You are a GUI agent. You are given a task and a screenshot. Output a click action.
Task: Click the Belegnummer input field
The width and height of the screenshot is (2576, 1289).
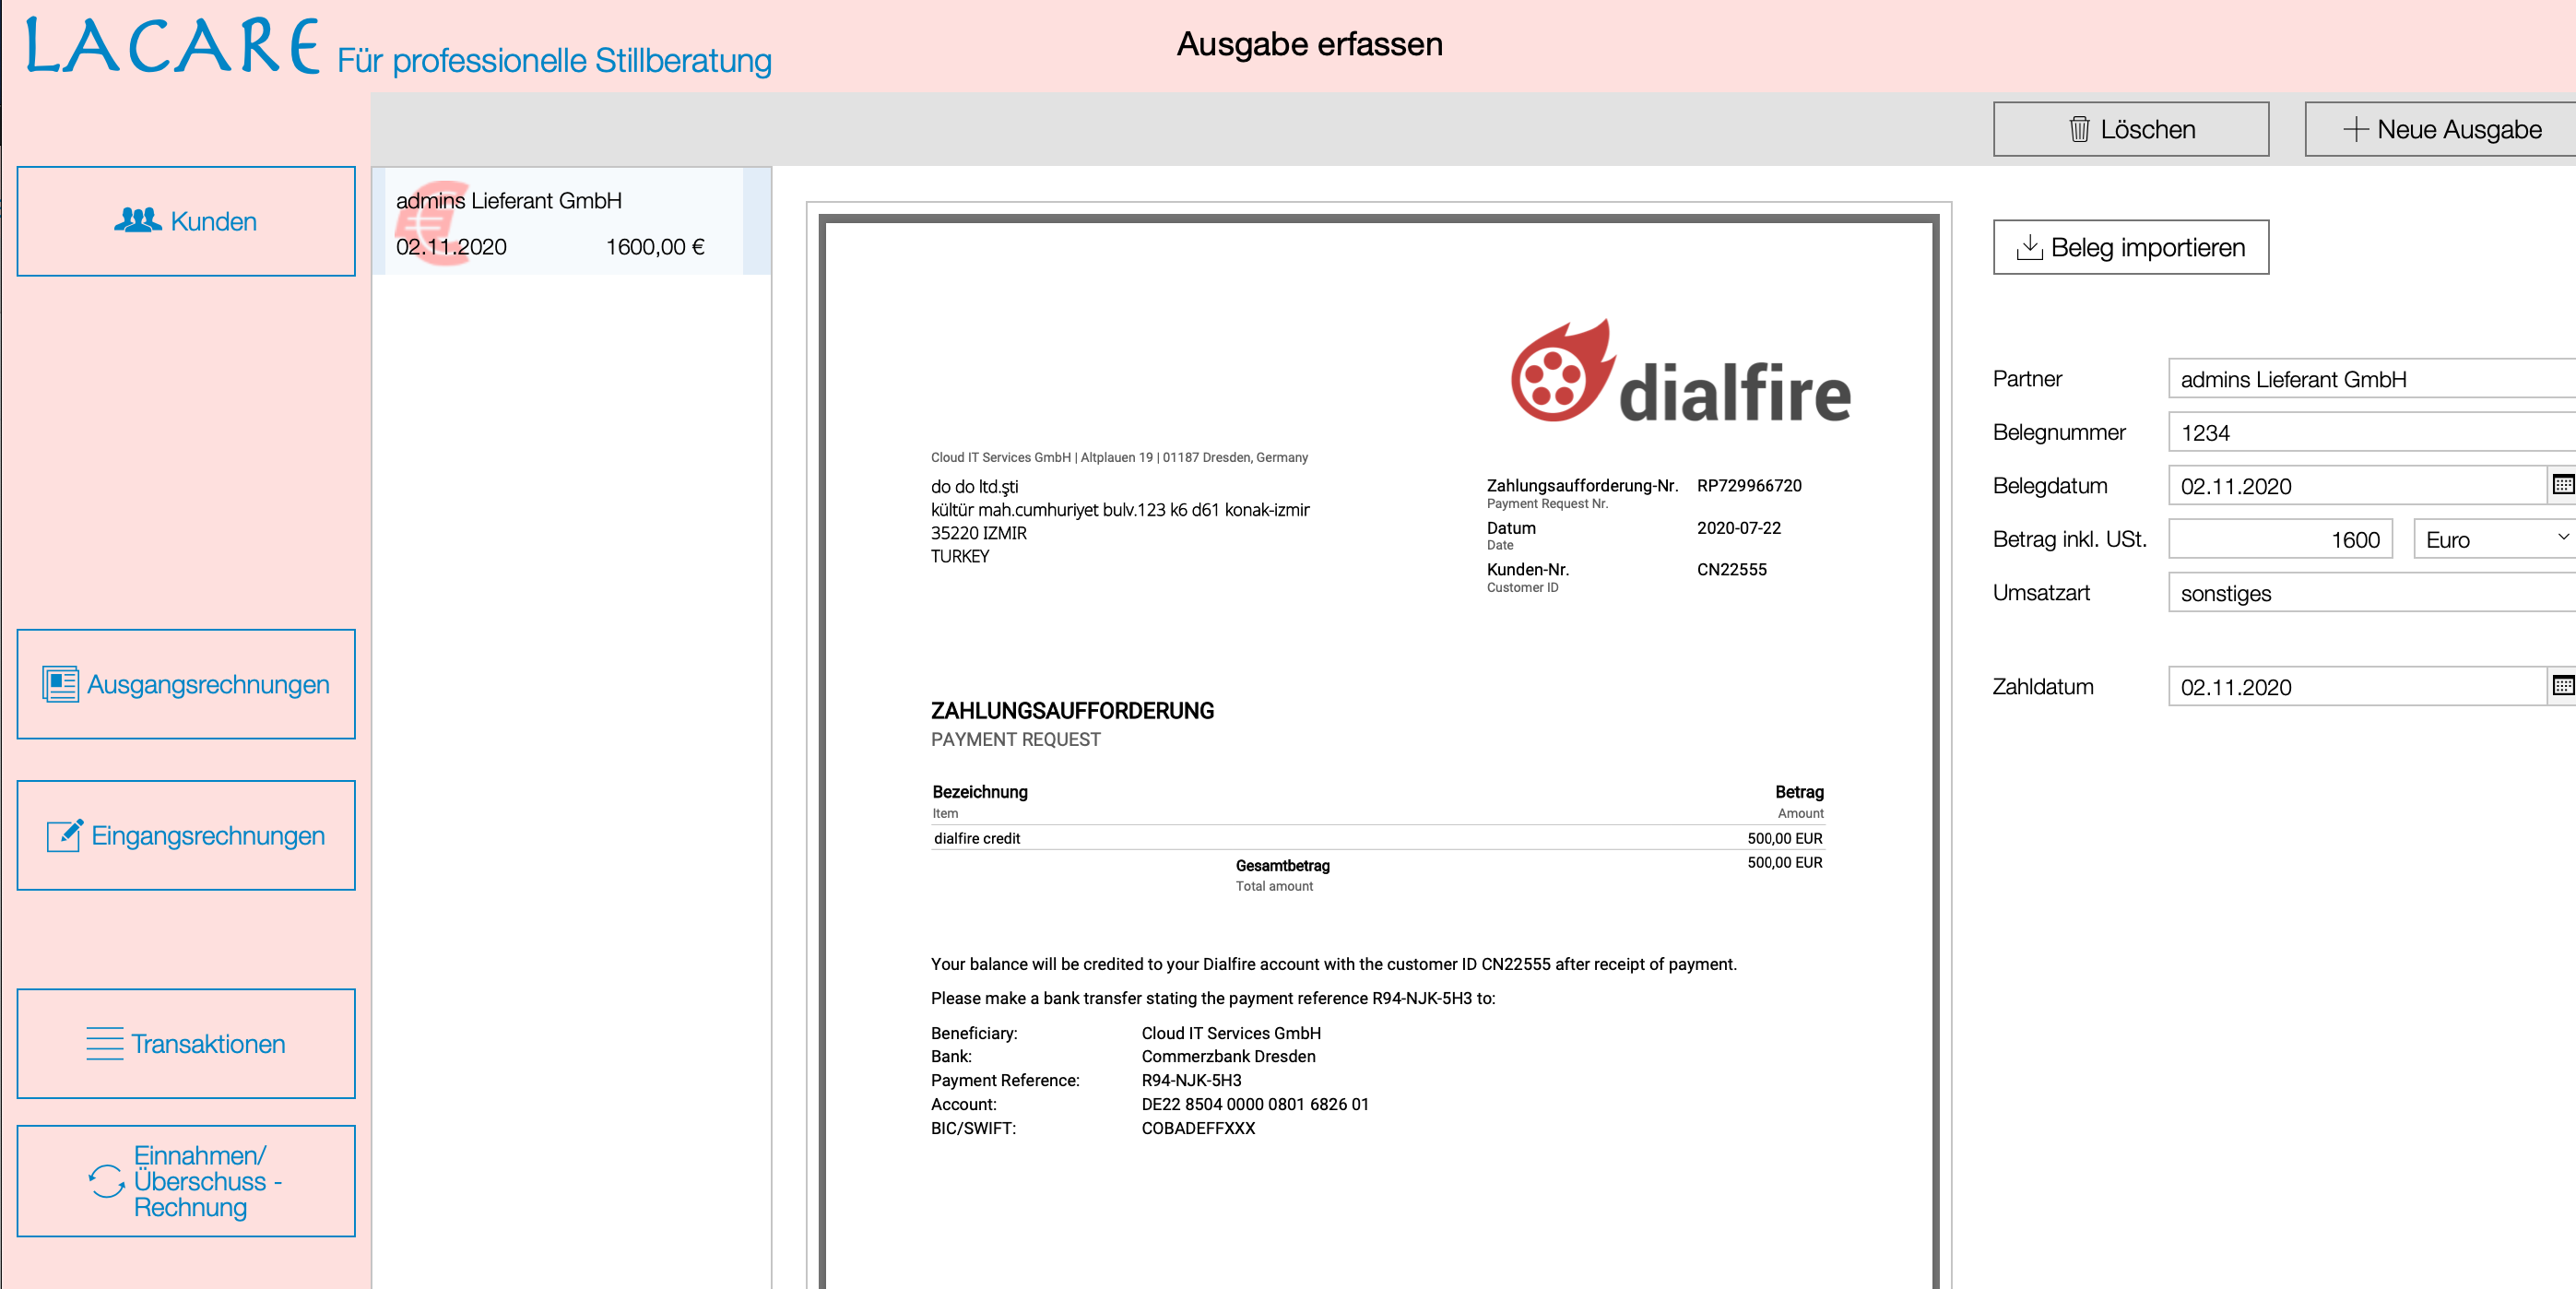tap(2370, 433)
